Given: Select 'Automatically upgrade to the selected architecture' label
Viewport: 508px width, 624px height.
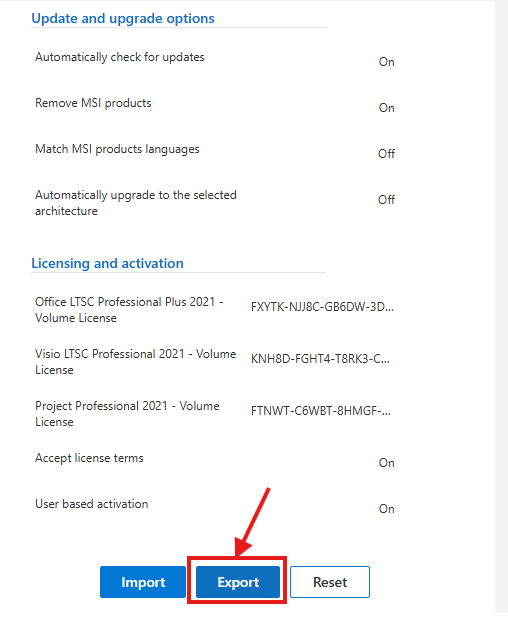Looking at the screenshot, I should [136, 203].
